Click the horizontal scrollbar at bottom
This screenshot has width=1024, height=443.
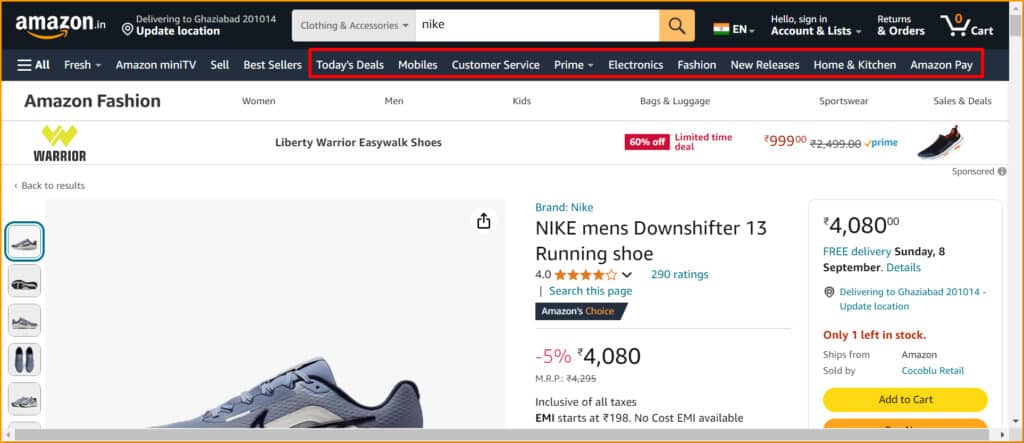(x=503, y=435)
